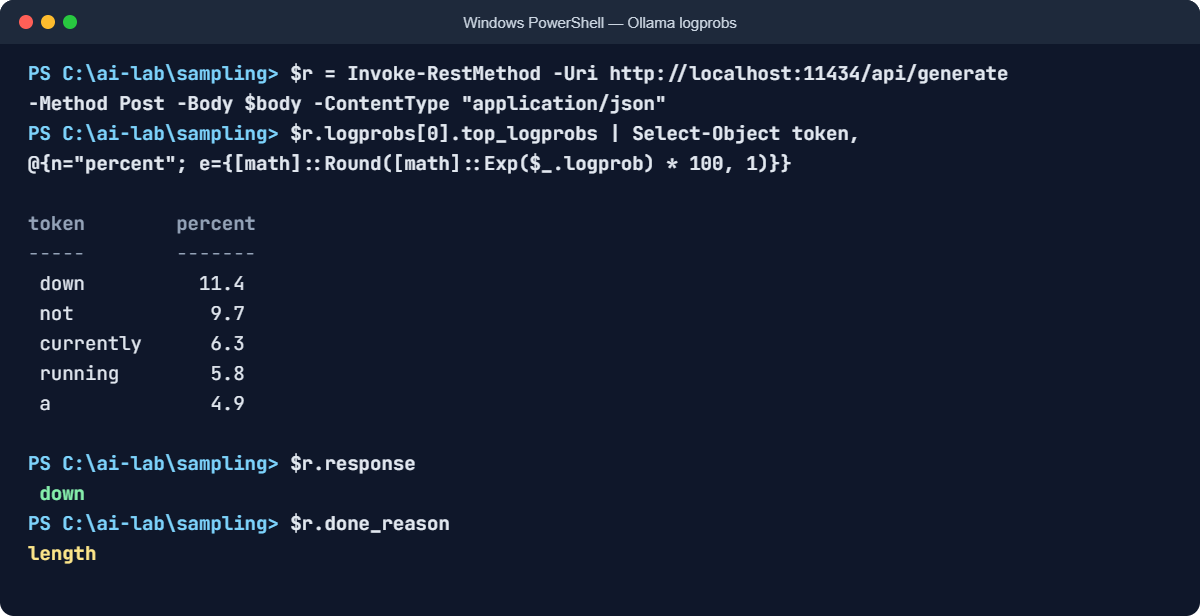
Task: Click the localhost:11434 API URL text
Action: [x=809, y=73]
